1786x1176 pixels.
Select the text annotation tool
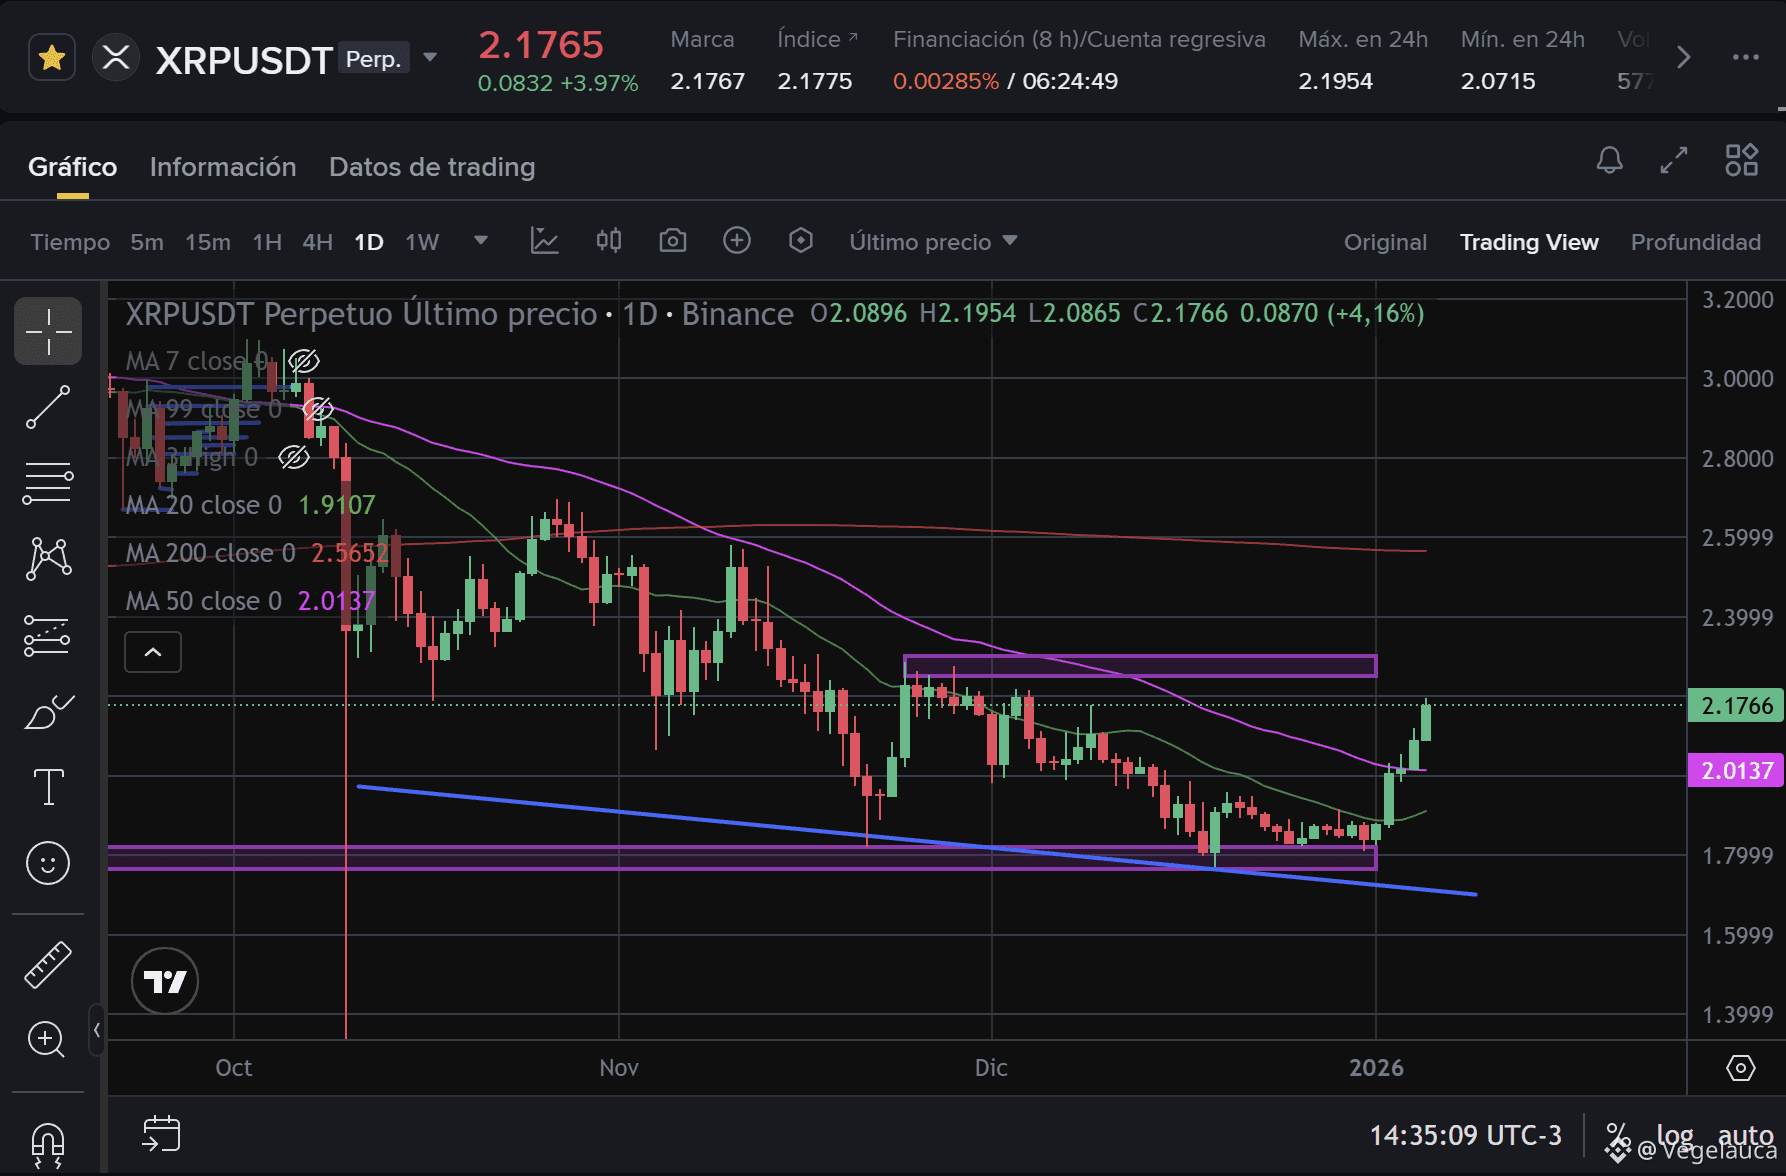click(48, 787)
